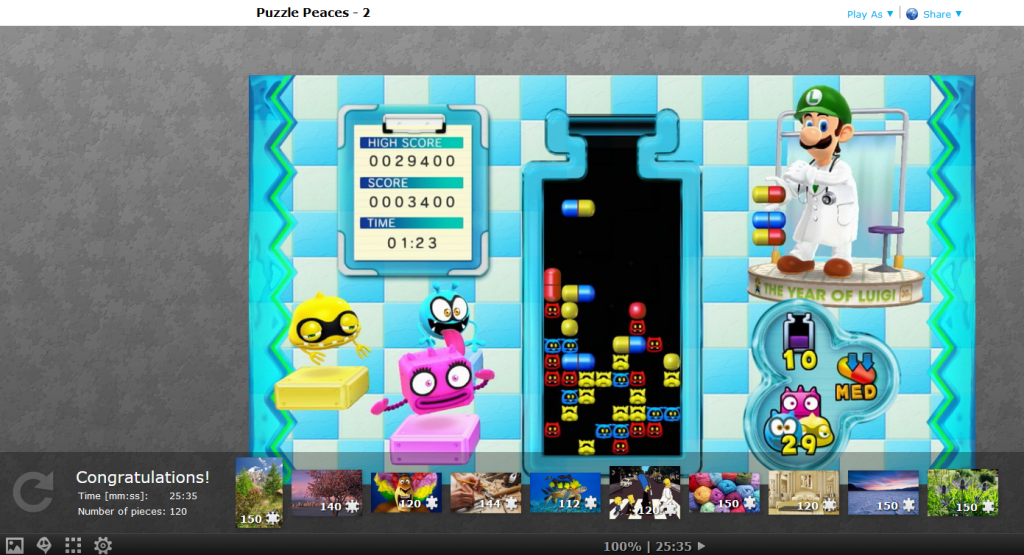Select the colorful bird 120-piece puzzle thumbnail
This screenshot has height=555, width=1024.
tap(406, 493)
